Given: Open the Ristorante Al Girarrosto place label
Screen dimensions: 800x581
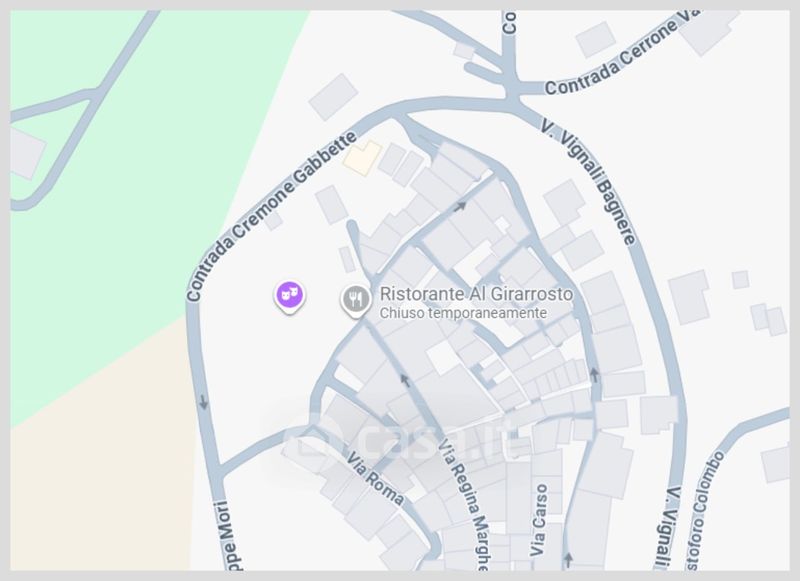Looking at the screenshot, I should pos(476,294).
